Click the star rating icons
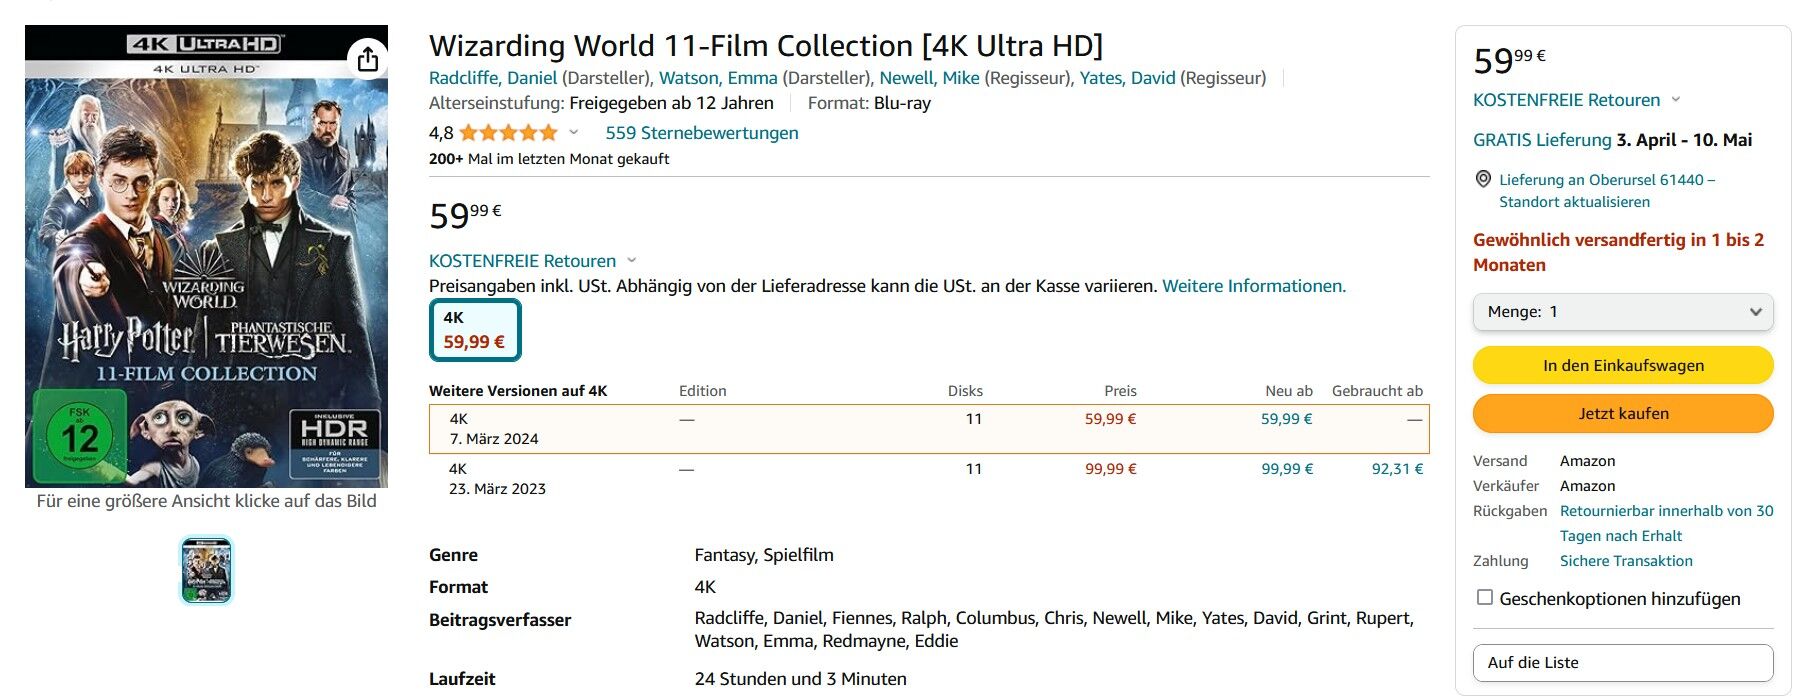This screenshot has width=1812, height=697. (508, 133)
